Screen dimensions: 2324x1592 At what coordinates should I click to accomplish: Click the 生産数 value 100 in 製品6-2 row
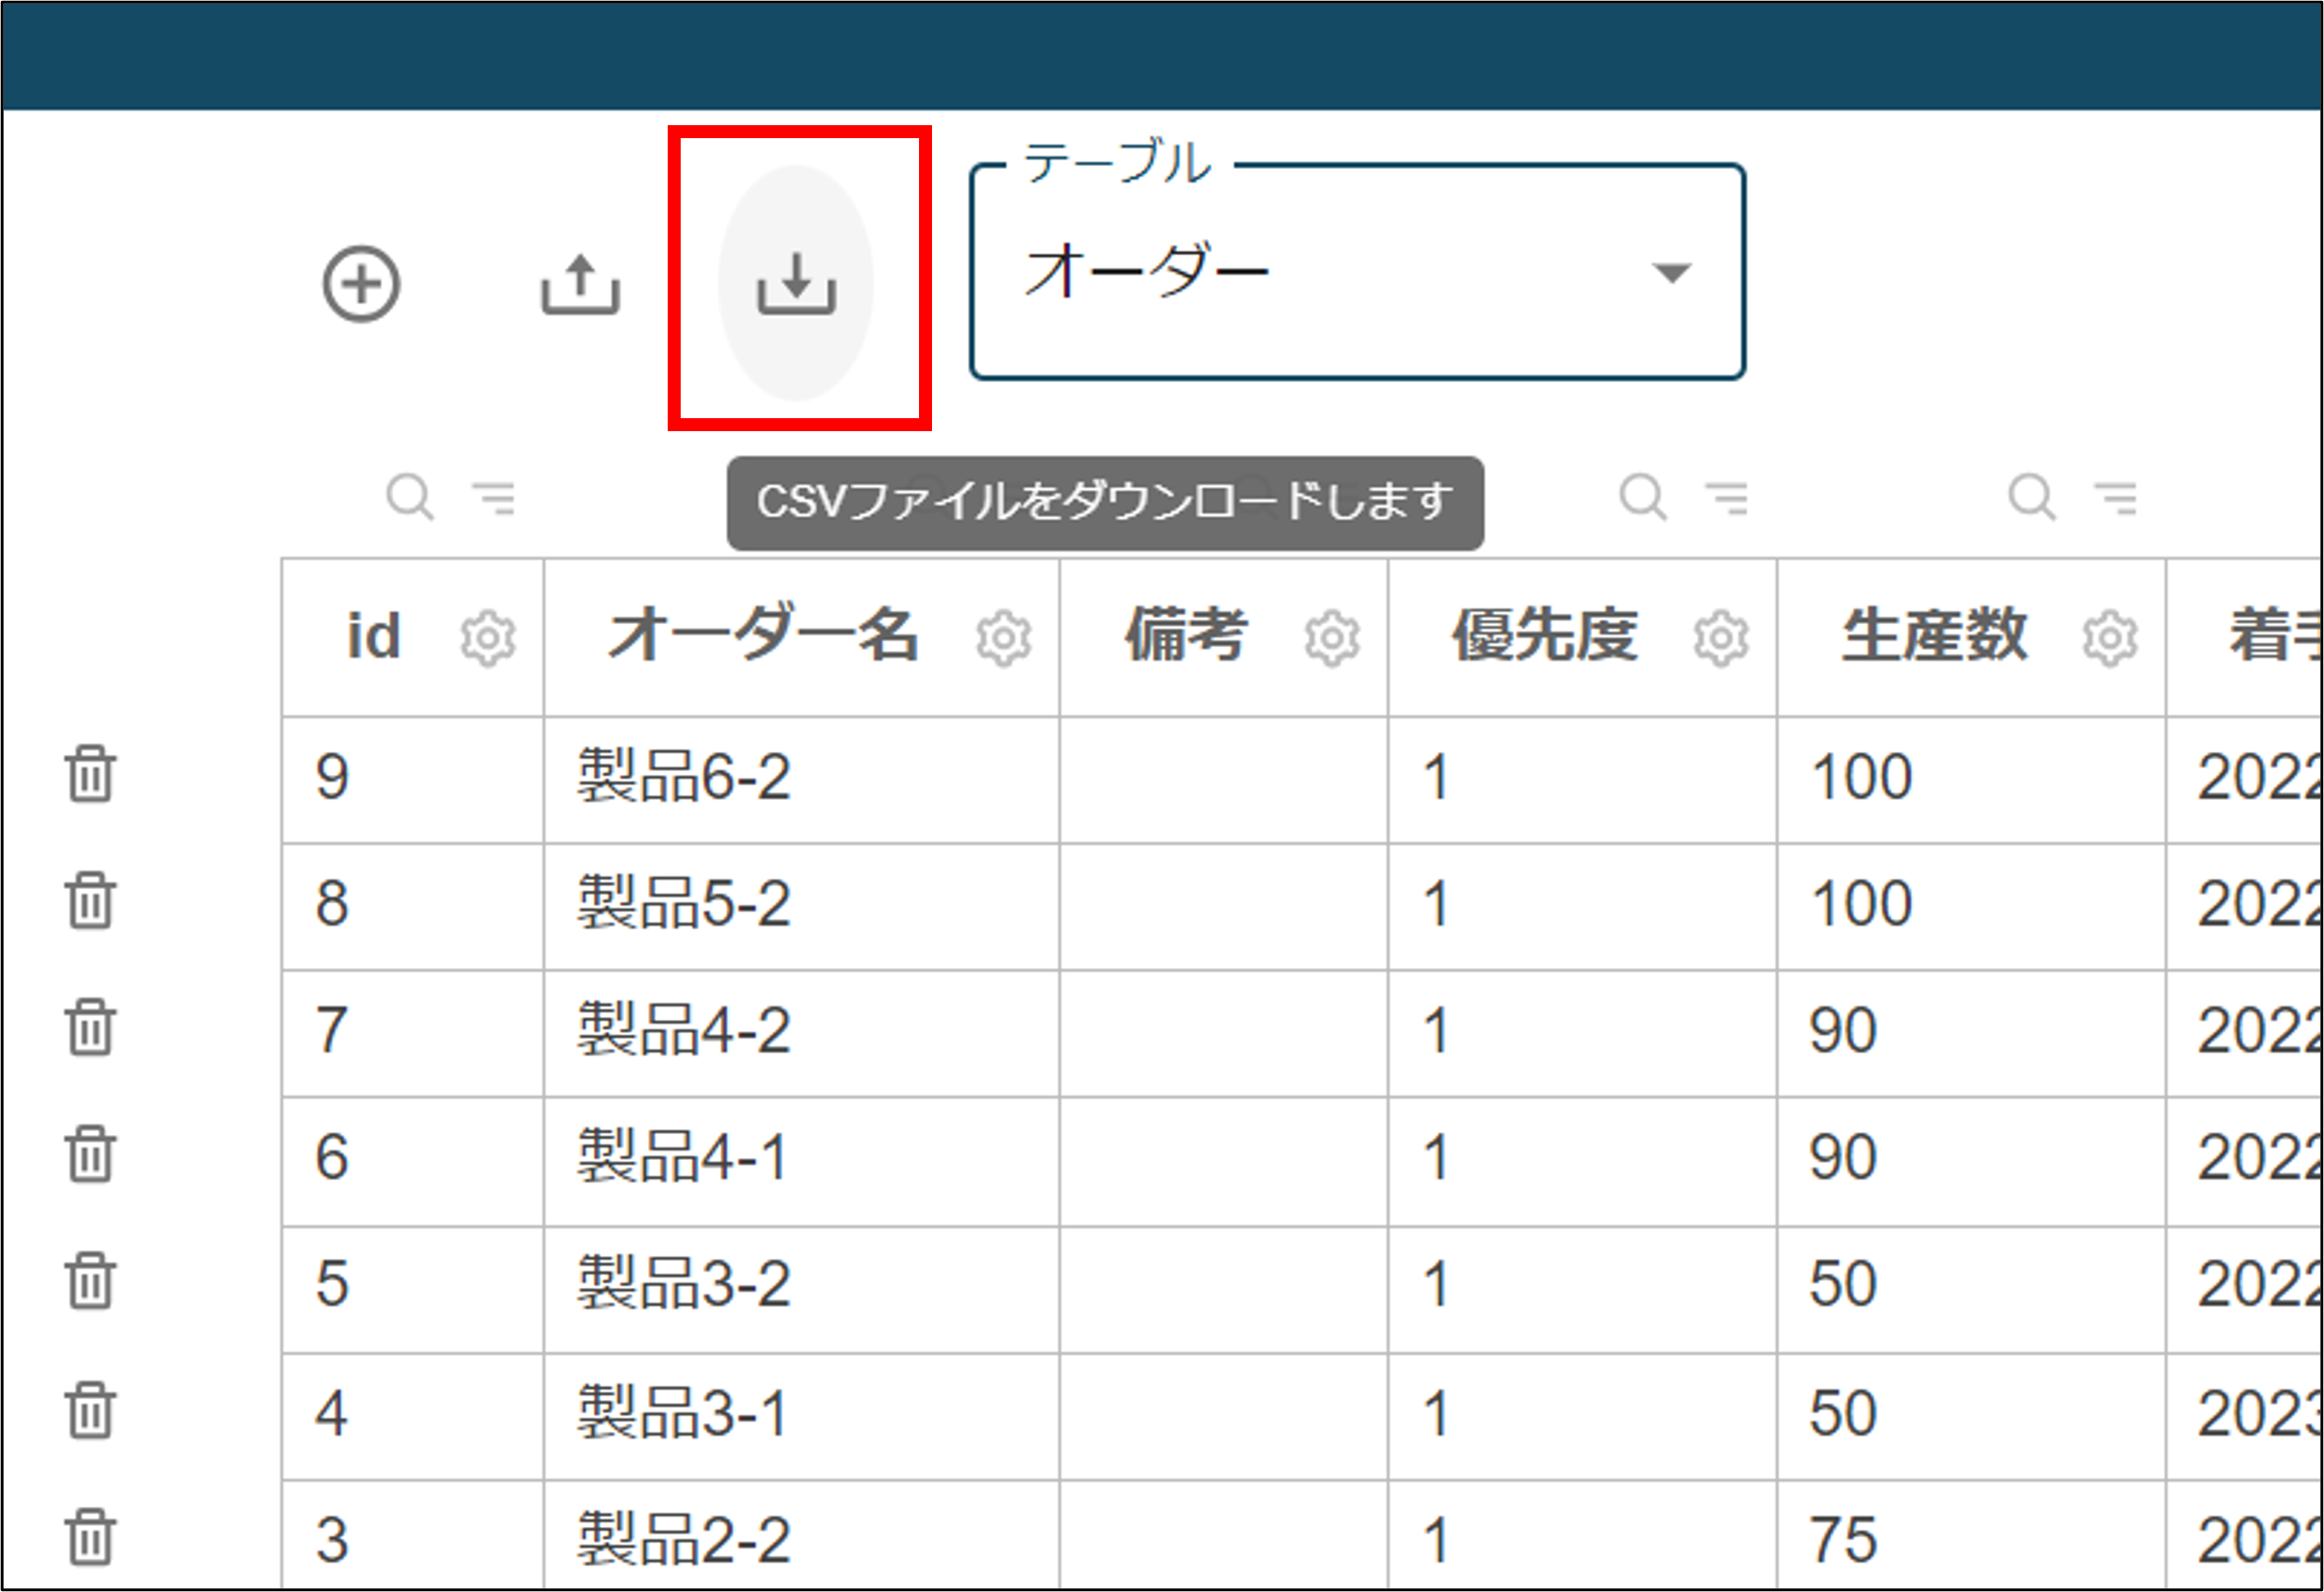(x=1971, y=779)
